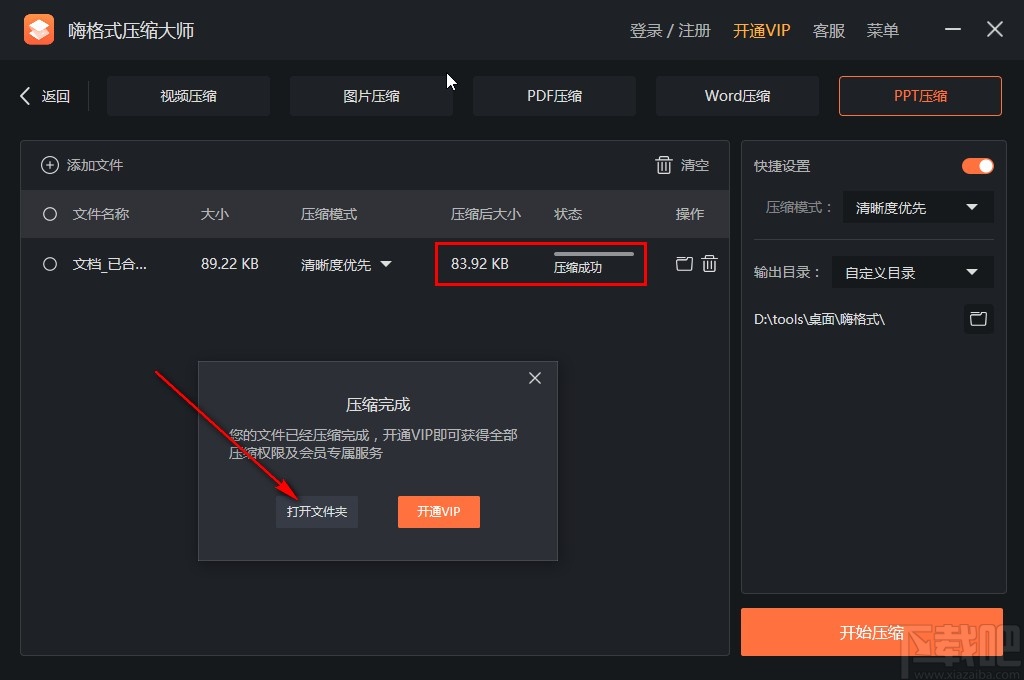Expand the 压缩模式 dropdown in quick settings
The height and width of the screenshot is (680, 1024).
[918, 208]
